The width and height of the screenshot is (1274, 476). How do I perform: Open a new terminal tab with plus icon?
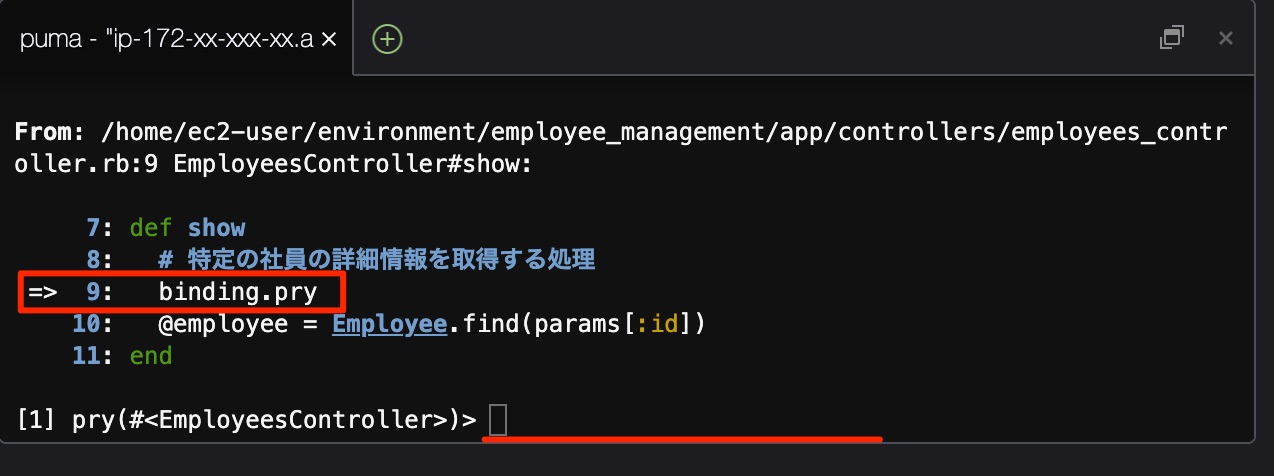pyautogui.click(x=387, y=39)
